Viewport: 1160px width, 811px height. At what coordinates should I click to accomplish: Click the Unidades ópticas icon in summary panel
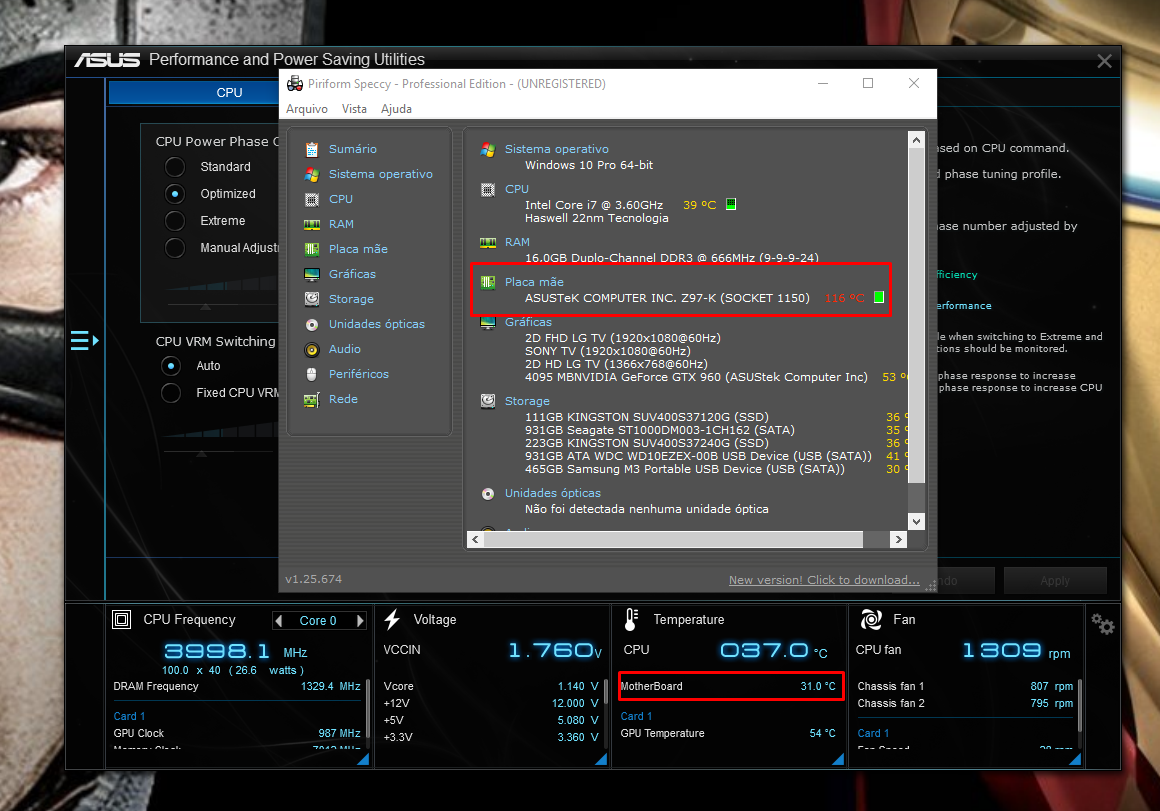[x=488, y=494]
